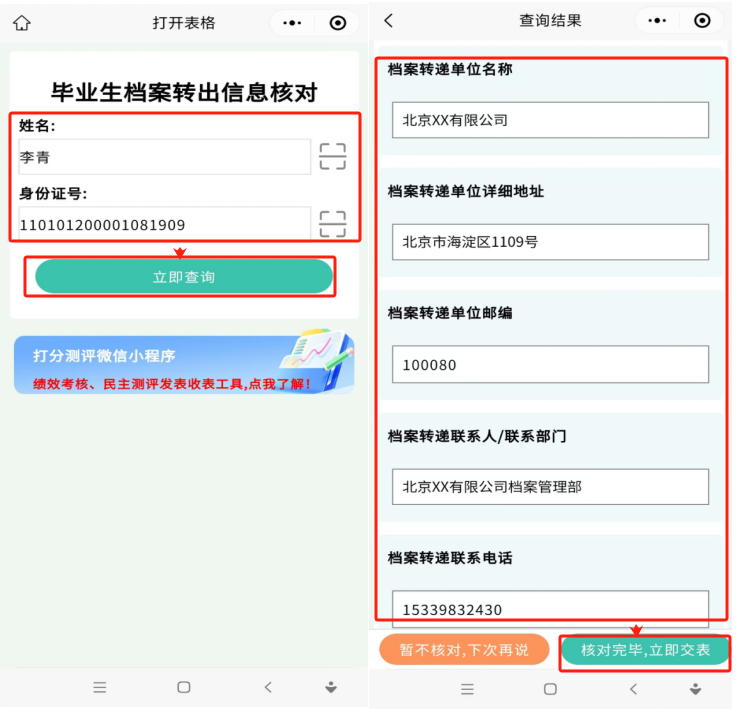The height and width of the screenshot is (713, 737).
Task: Go back using the arrow on the 查询结果 screen
Action: click(x=388, y=20)
